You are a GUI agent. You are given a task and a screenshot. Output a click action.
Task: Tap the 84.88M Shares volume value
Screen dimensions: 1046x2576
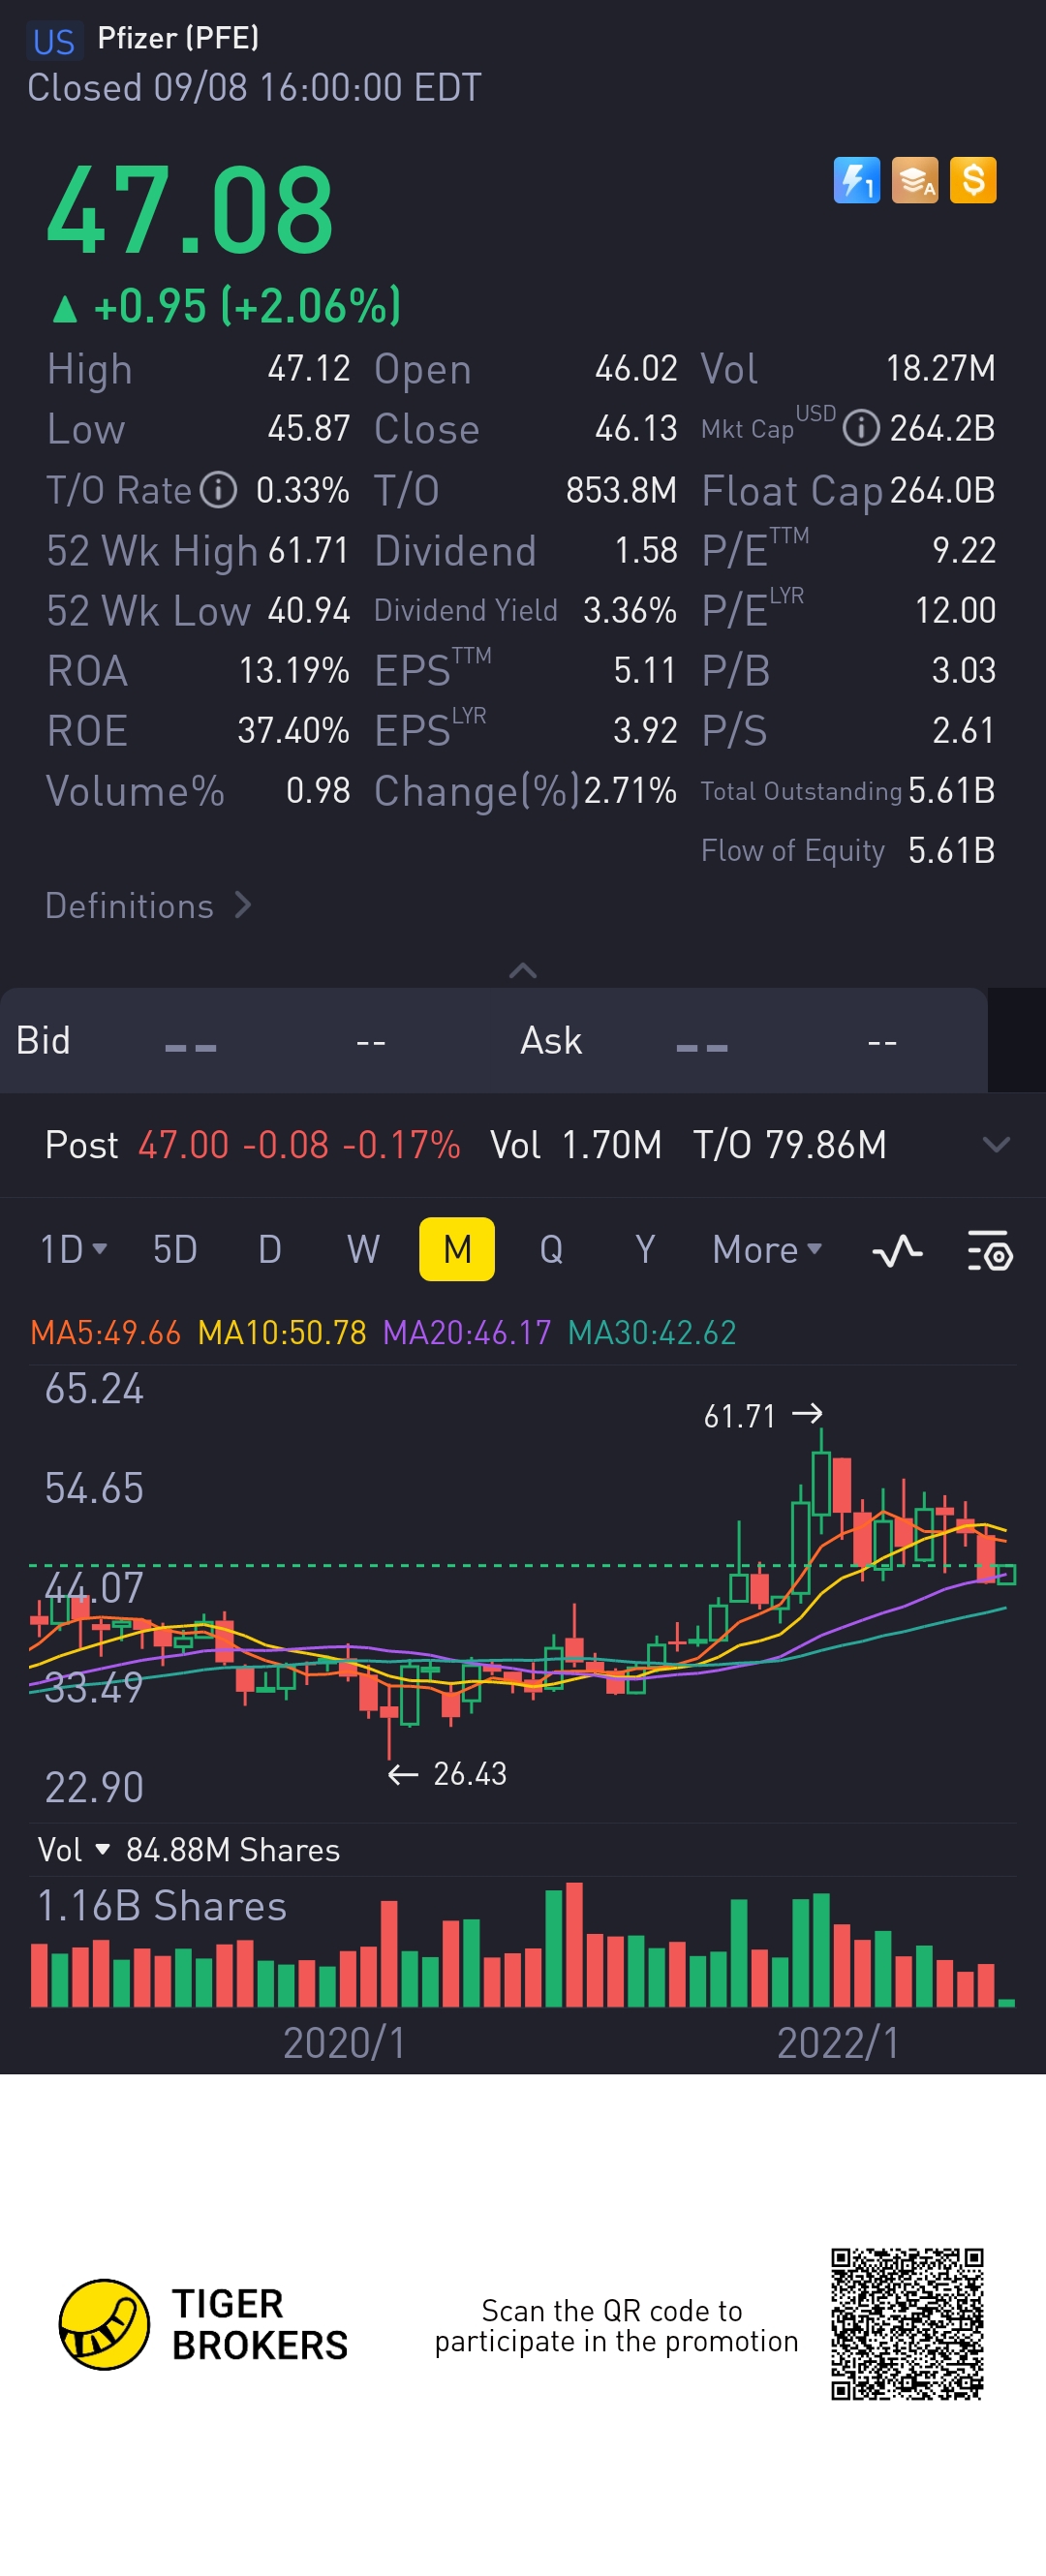pos(233,1850)
